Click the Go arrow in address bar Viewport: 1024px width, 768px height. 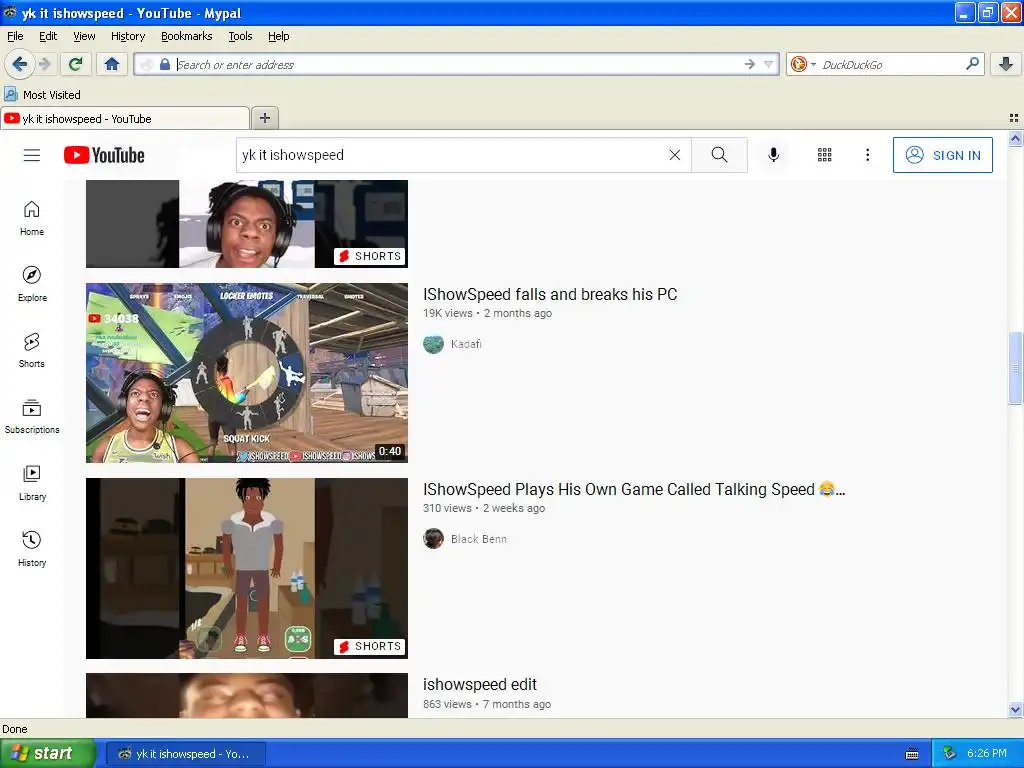(x=749, y=64)
